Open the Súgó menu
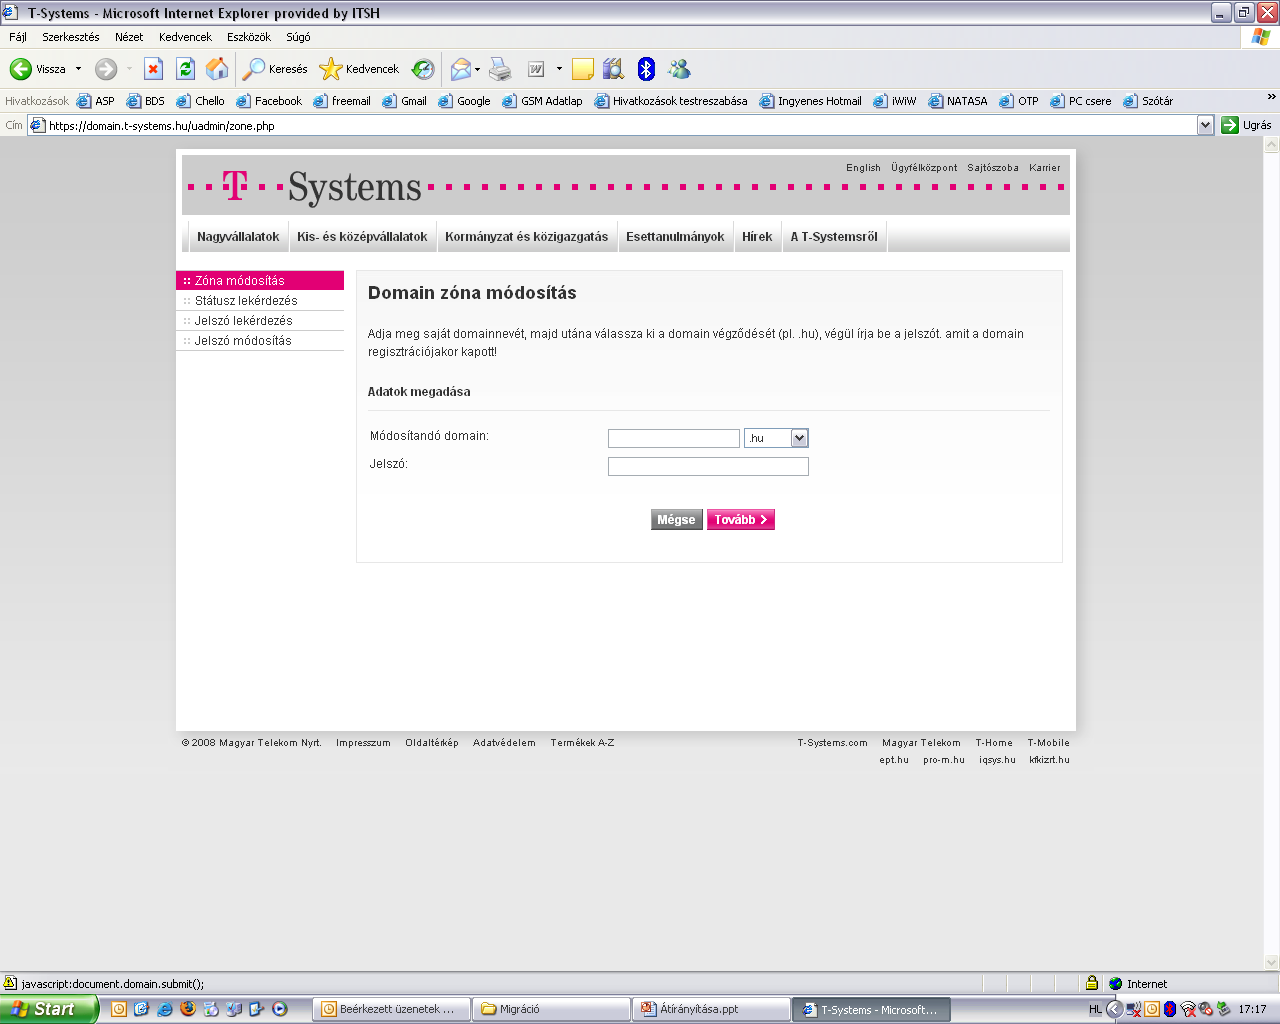1280x1024 pixels. (298, 37)
